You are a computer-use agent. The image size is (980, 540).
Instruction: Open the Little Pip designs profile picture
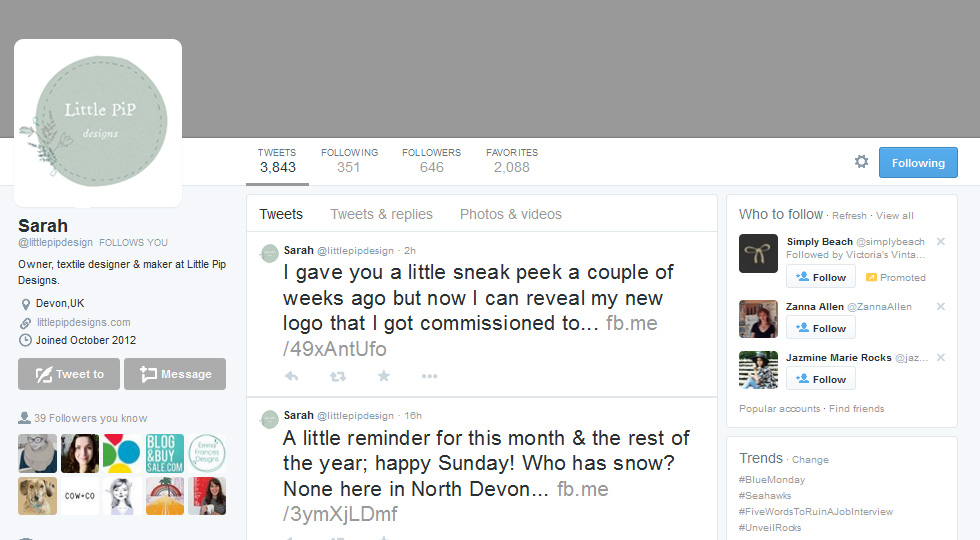click(98, 123)
